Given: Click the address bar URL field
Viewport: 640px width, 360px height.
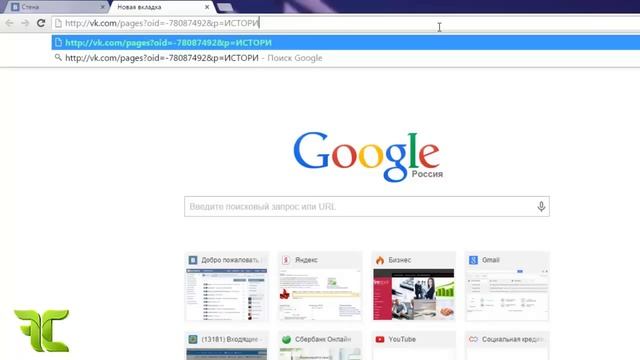Looking at the screenshot, I should coord(347,23).
